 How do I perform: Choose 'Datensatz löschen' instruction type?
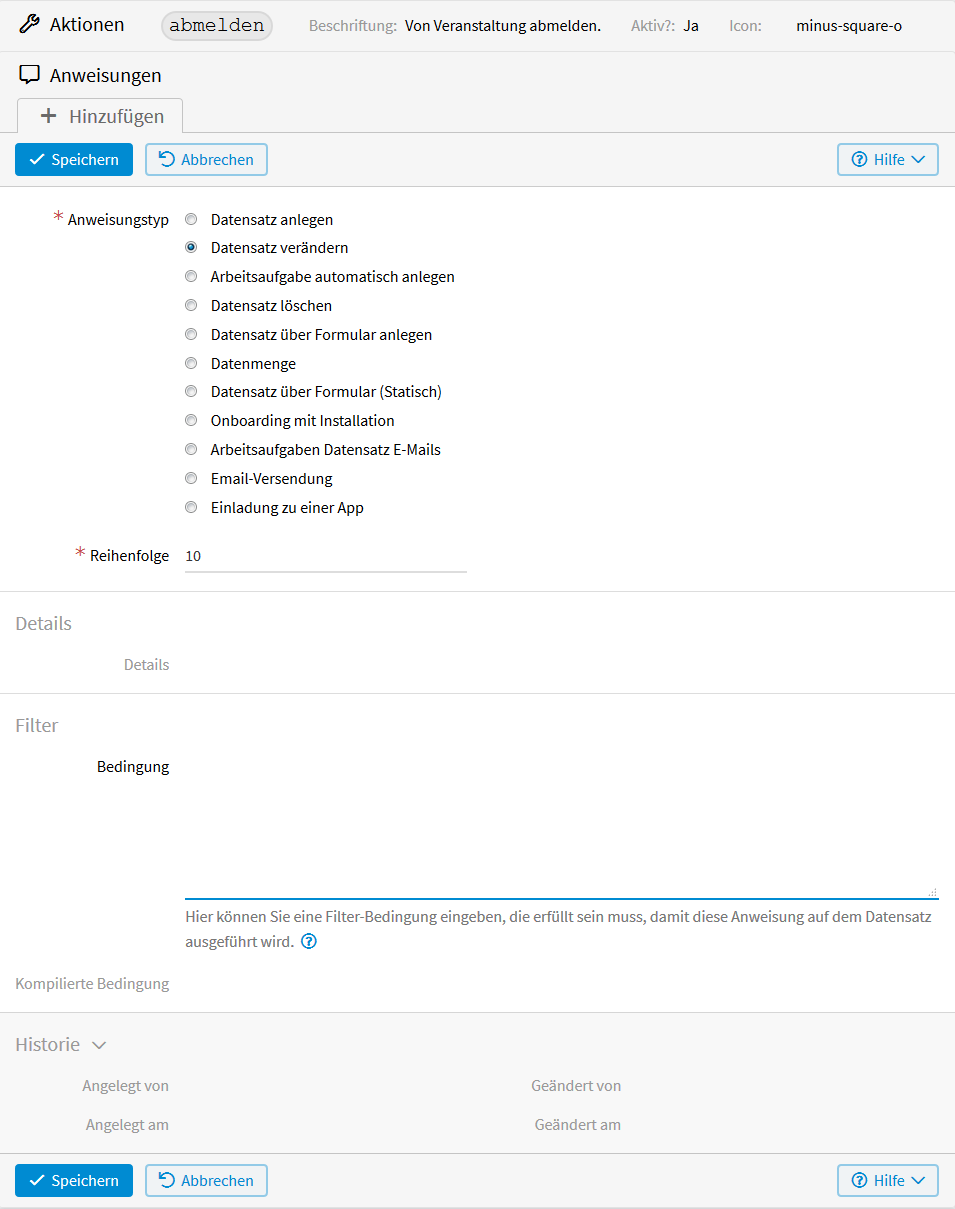coord(191,306)
